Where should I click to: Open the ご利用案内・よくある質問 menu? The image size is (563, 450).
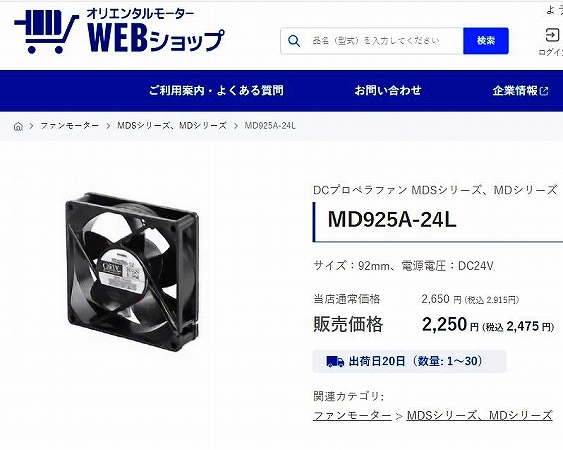pos(216,91)
